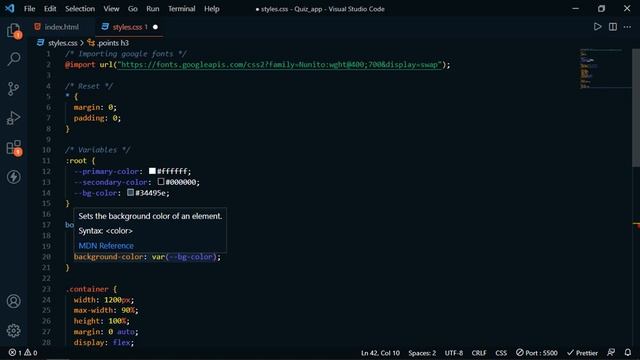Click the #34495e color swatch
This screenshot has height=360, width=640.
coord(130,192)
